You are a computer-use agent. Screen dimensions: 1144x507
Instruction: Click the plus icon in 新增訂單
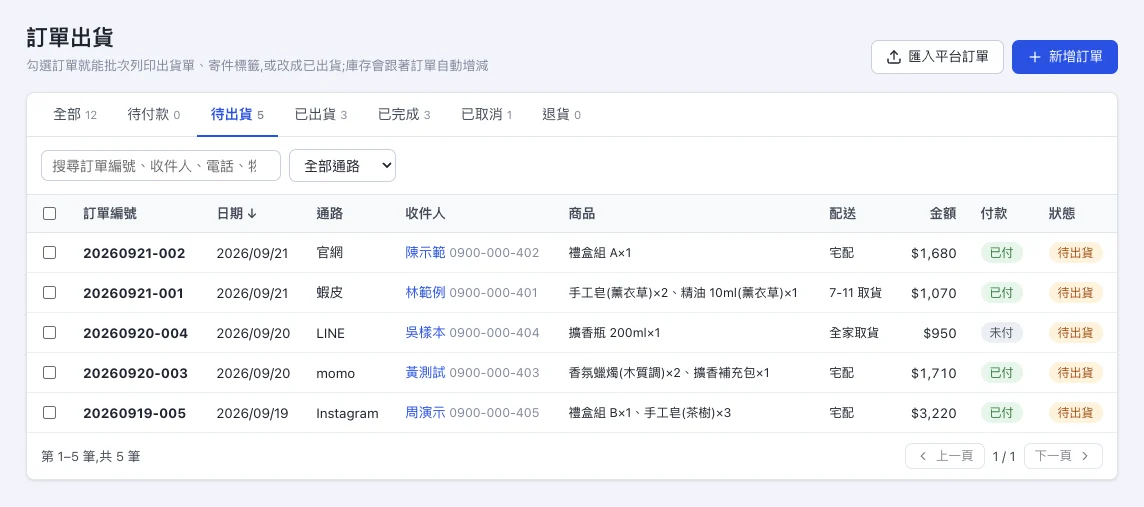(x=1035, y=57)
